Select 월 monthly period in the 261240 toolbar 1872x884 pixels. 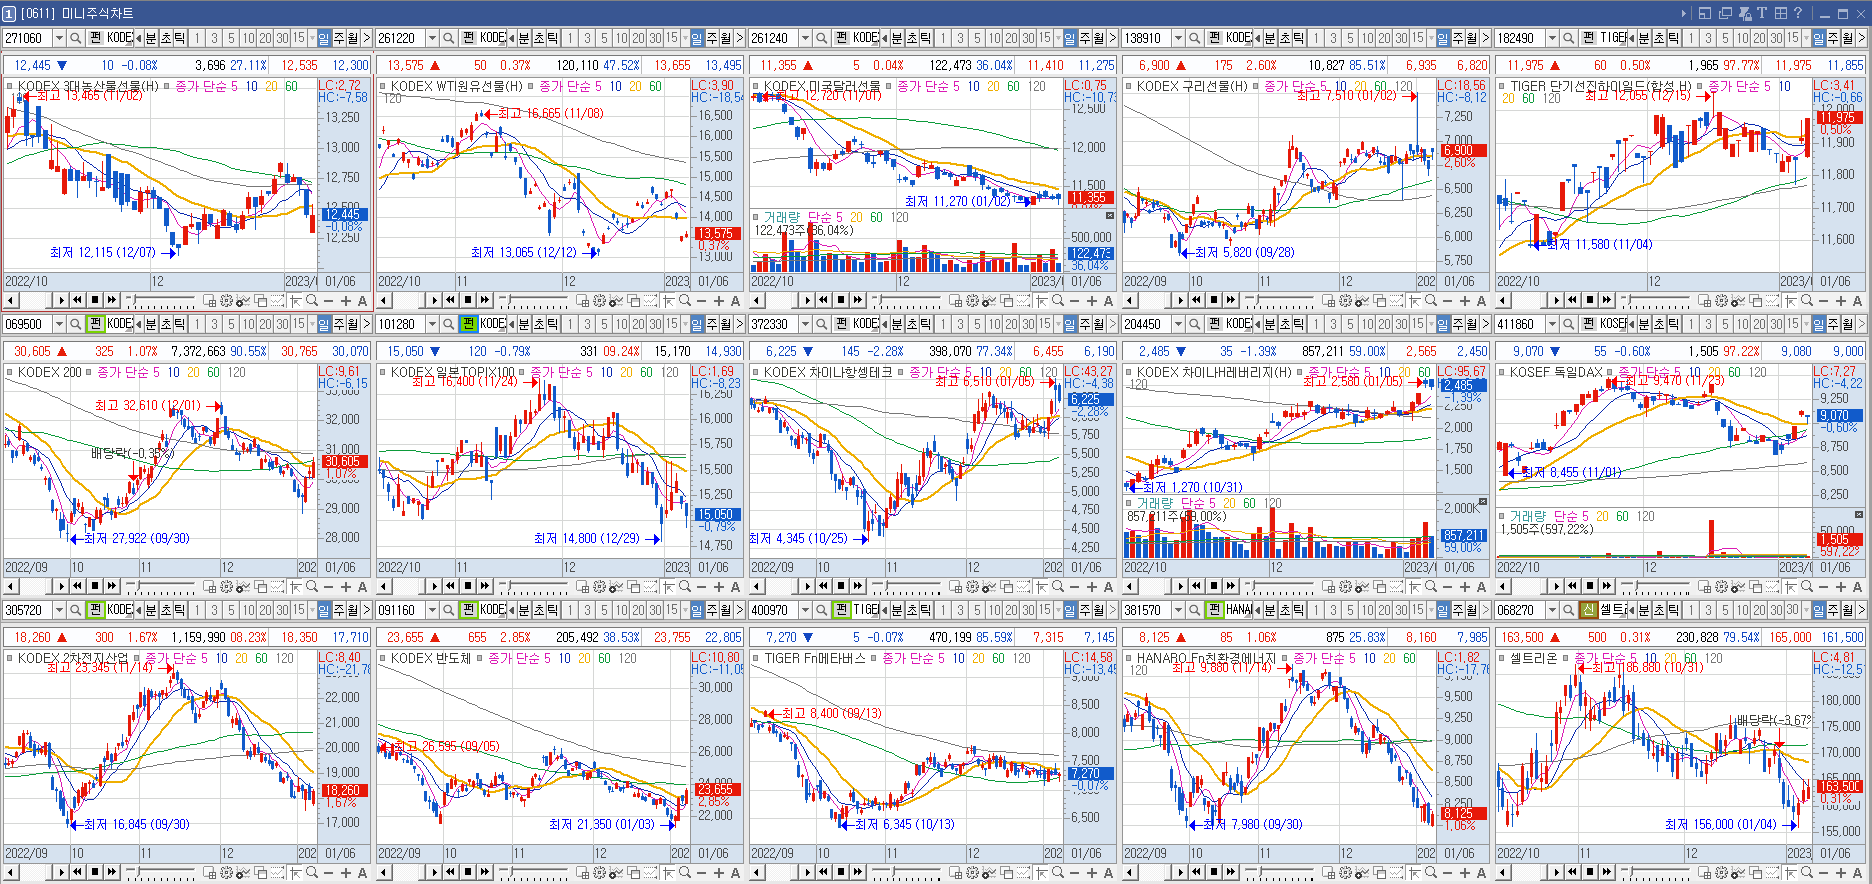(1099, 38)
